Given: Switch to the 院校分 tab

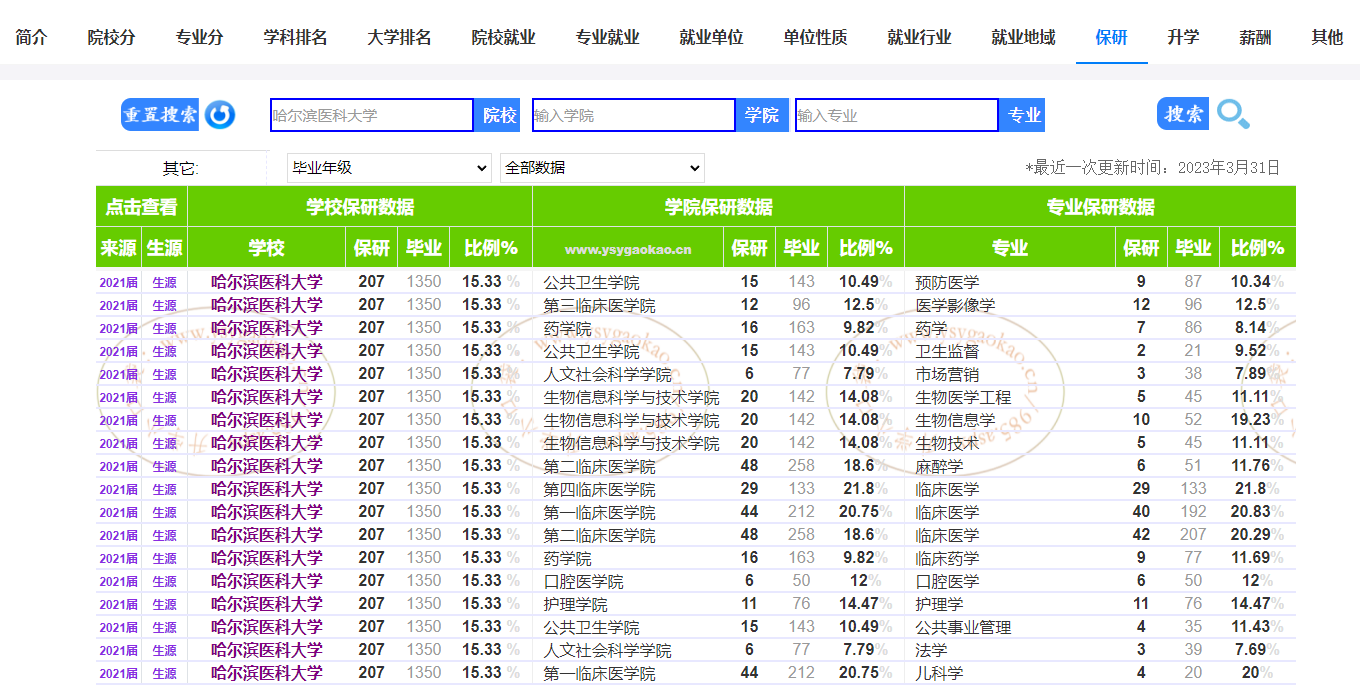Looking at the screenshot, I should [112, 37].
